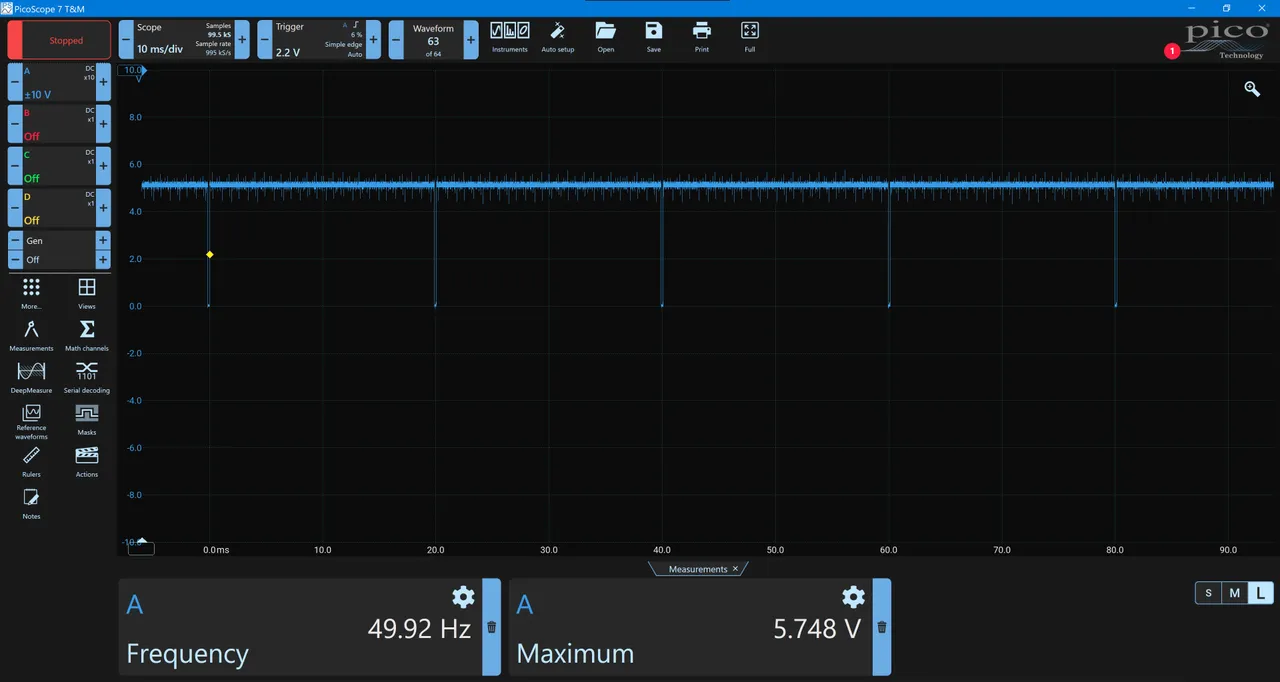This screenshot has width=1280, height=682.
Task: Run Auto setup
Action: [x=558, y=37]
